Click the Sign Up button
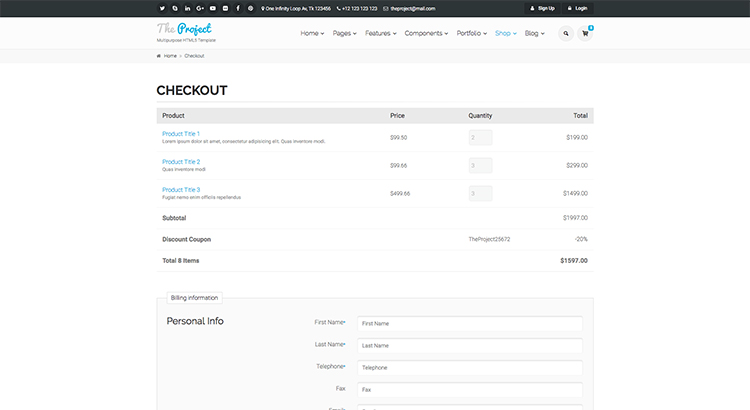This screenshot has height=410, width=750. (x=542, y=8)
